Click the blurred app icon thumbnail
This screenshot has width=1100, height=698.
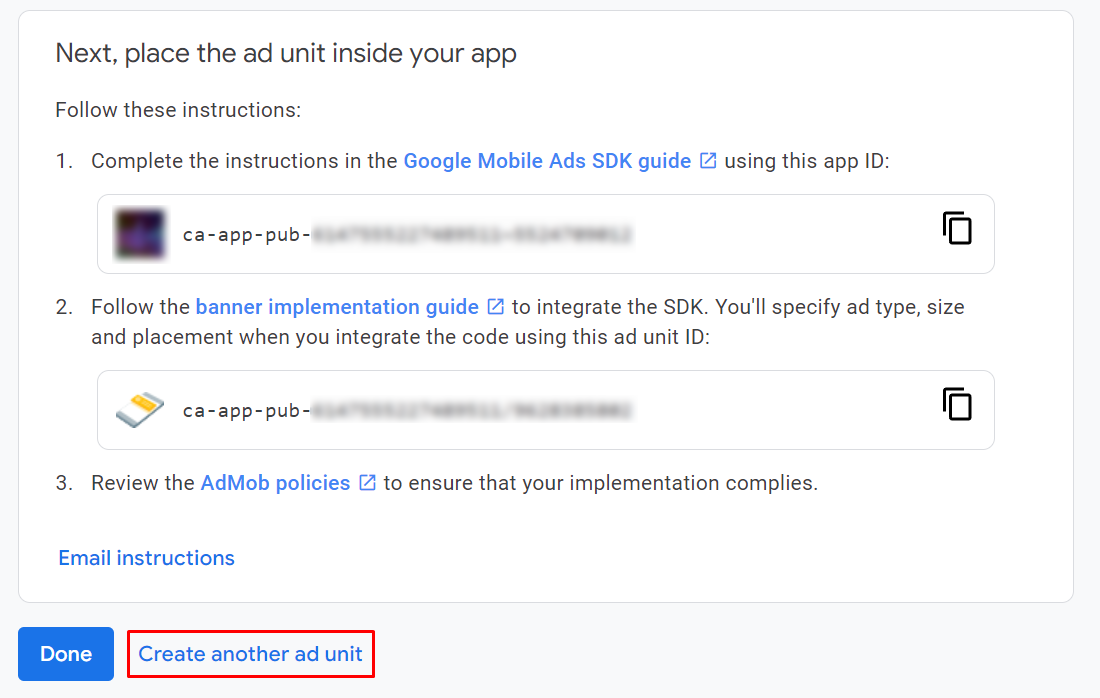(139, 234)
